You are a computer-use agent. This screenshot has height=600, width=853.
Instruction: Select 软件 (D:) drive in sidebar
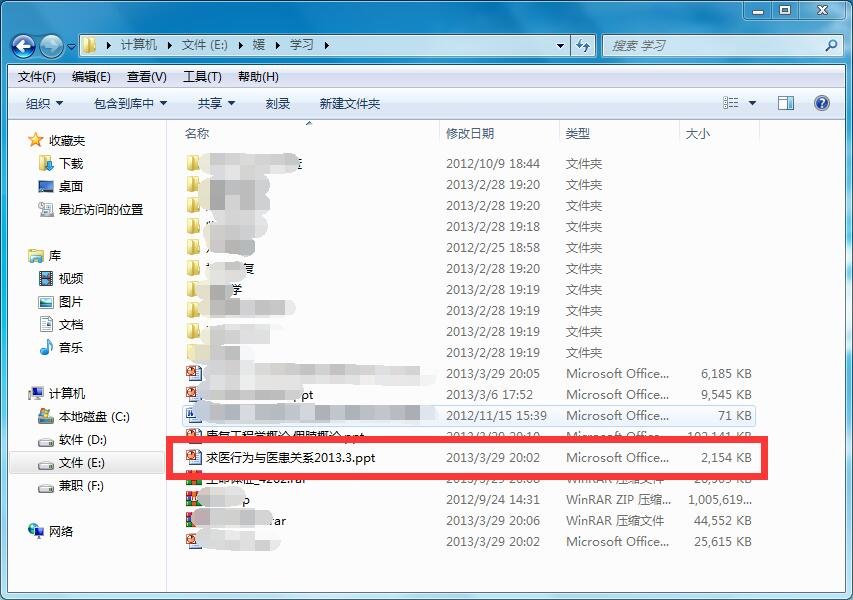pos(82,439)
